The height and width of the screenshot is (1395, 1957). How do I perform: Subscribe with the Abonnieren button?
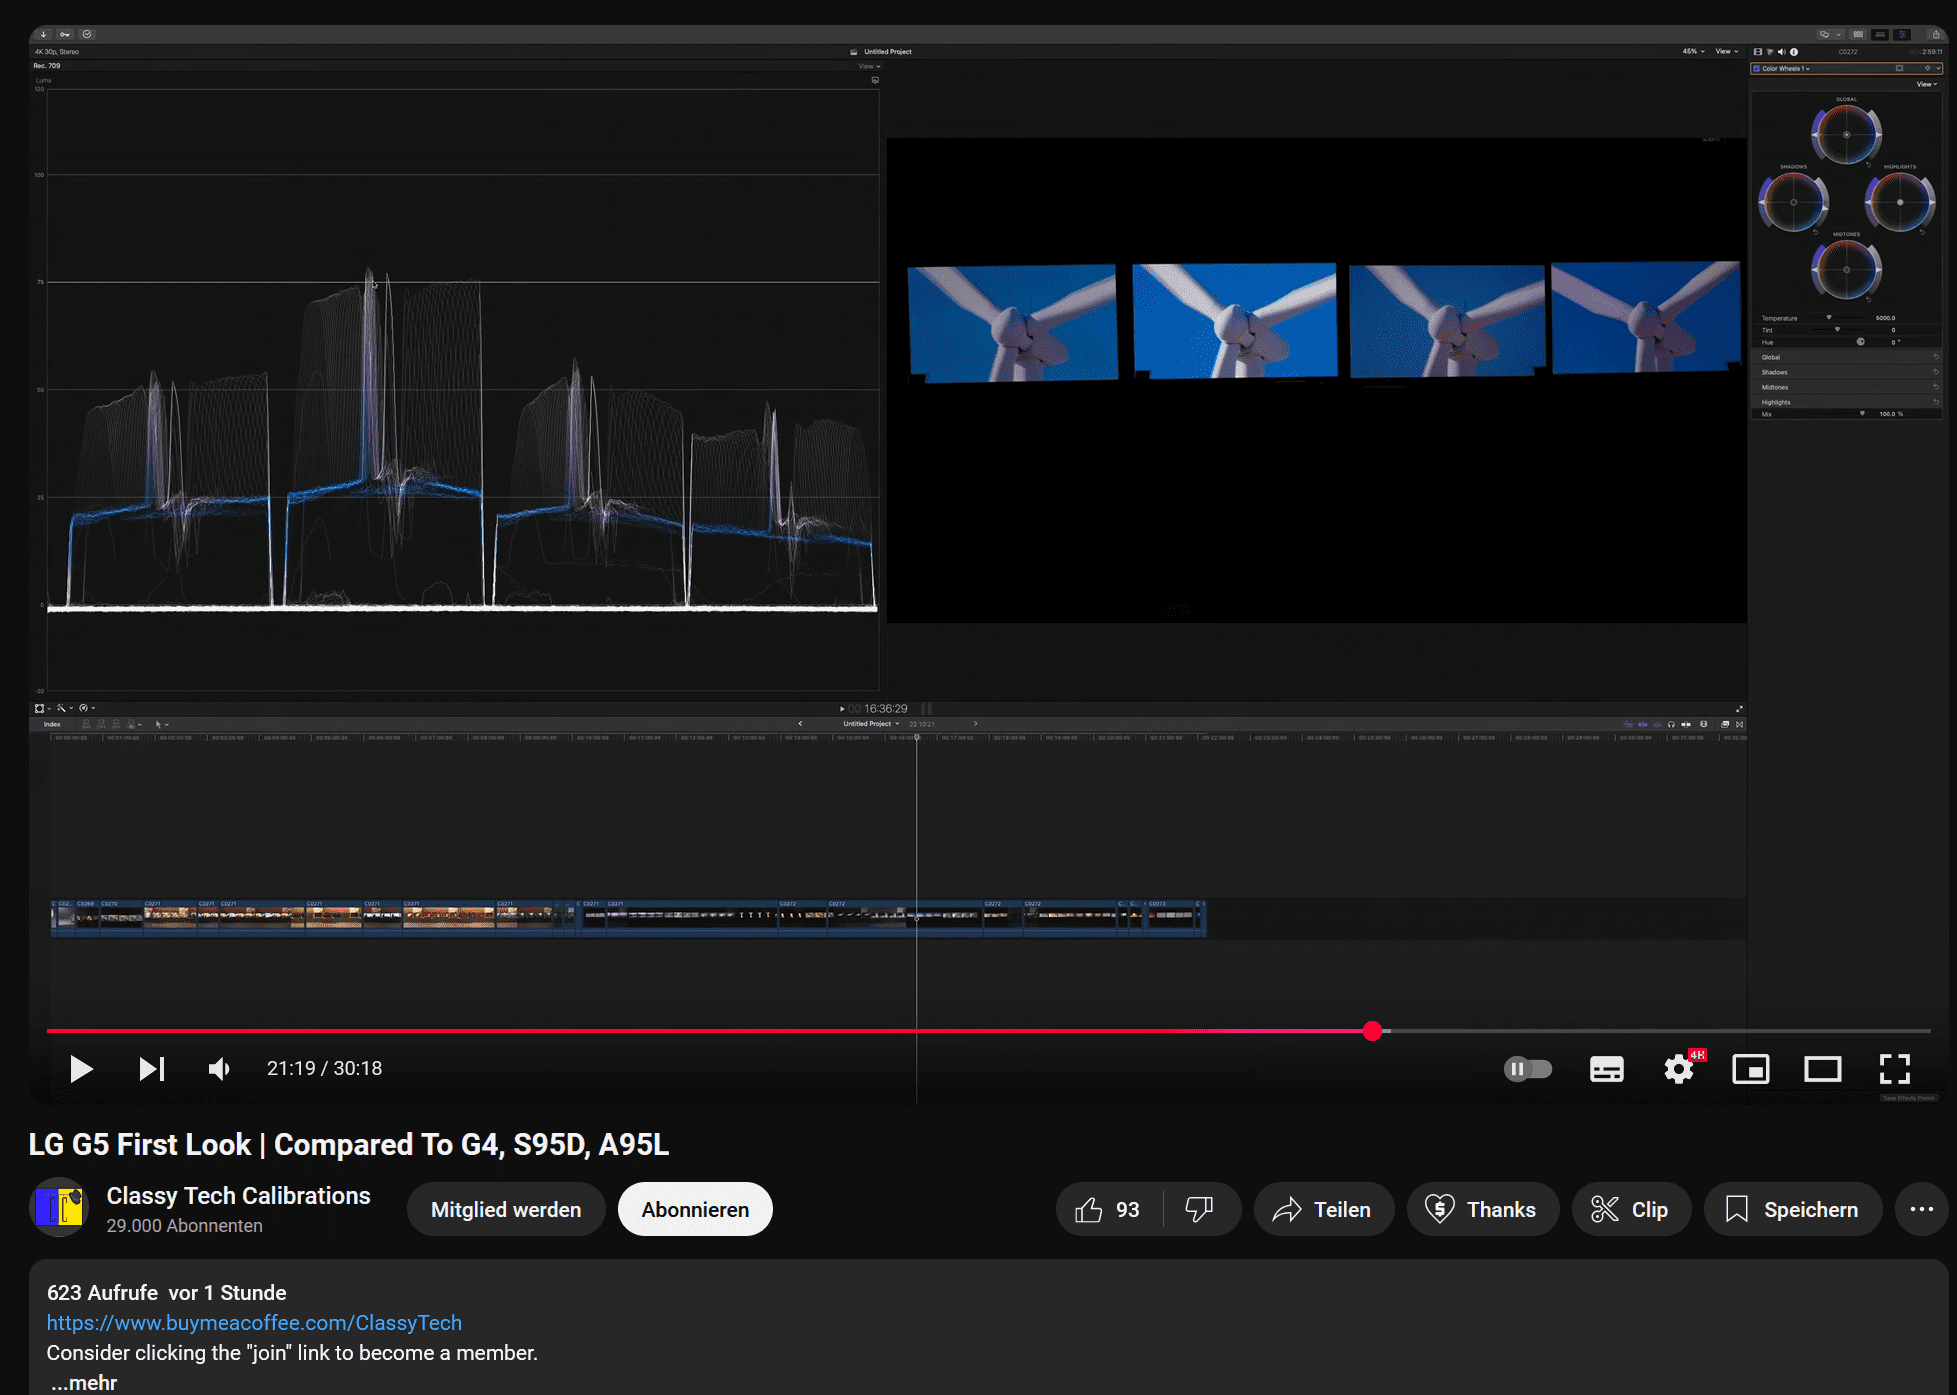click(695, 1209)
